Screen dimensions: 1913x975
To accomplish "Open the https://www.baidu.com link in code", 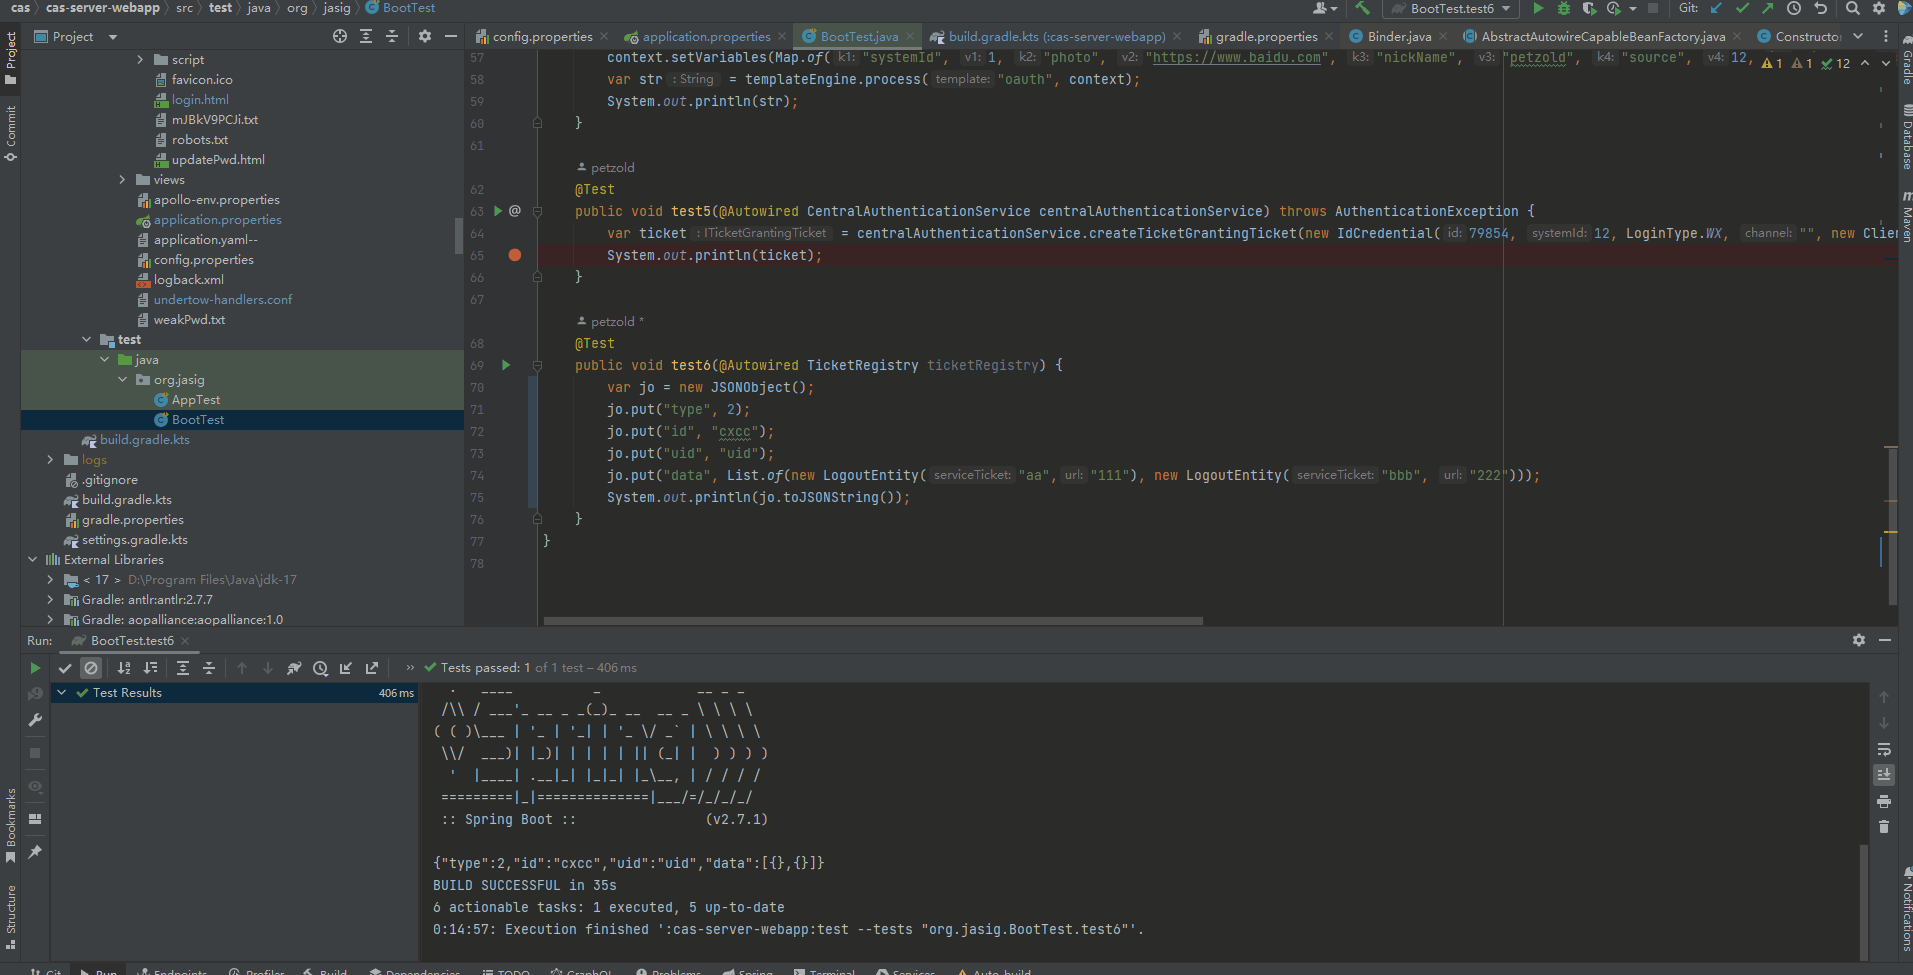I will tap(1236, 57).
